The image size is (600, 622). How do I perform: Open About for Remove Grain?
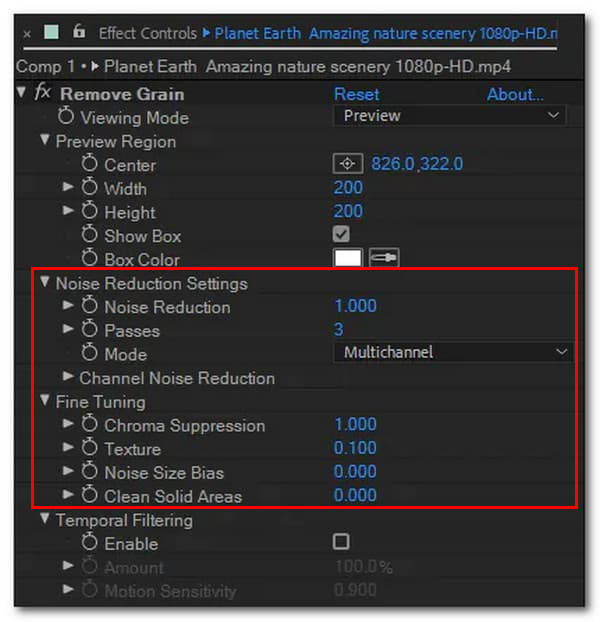(x=515, y=94)
